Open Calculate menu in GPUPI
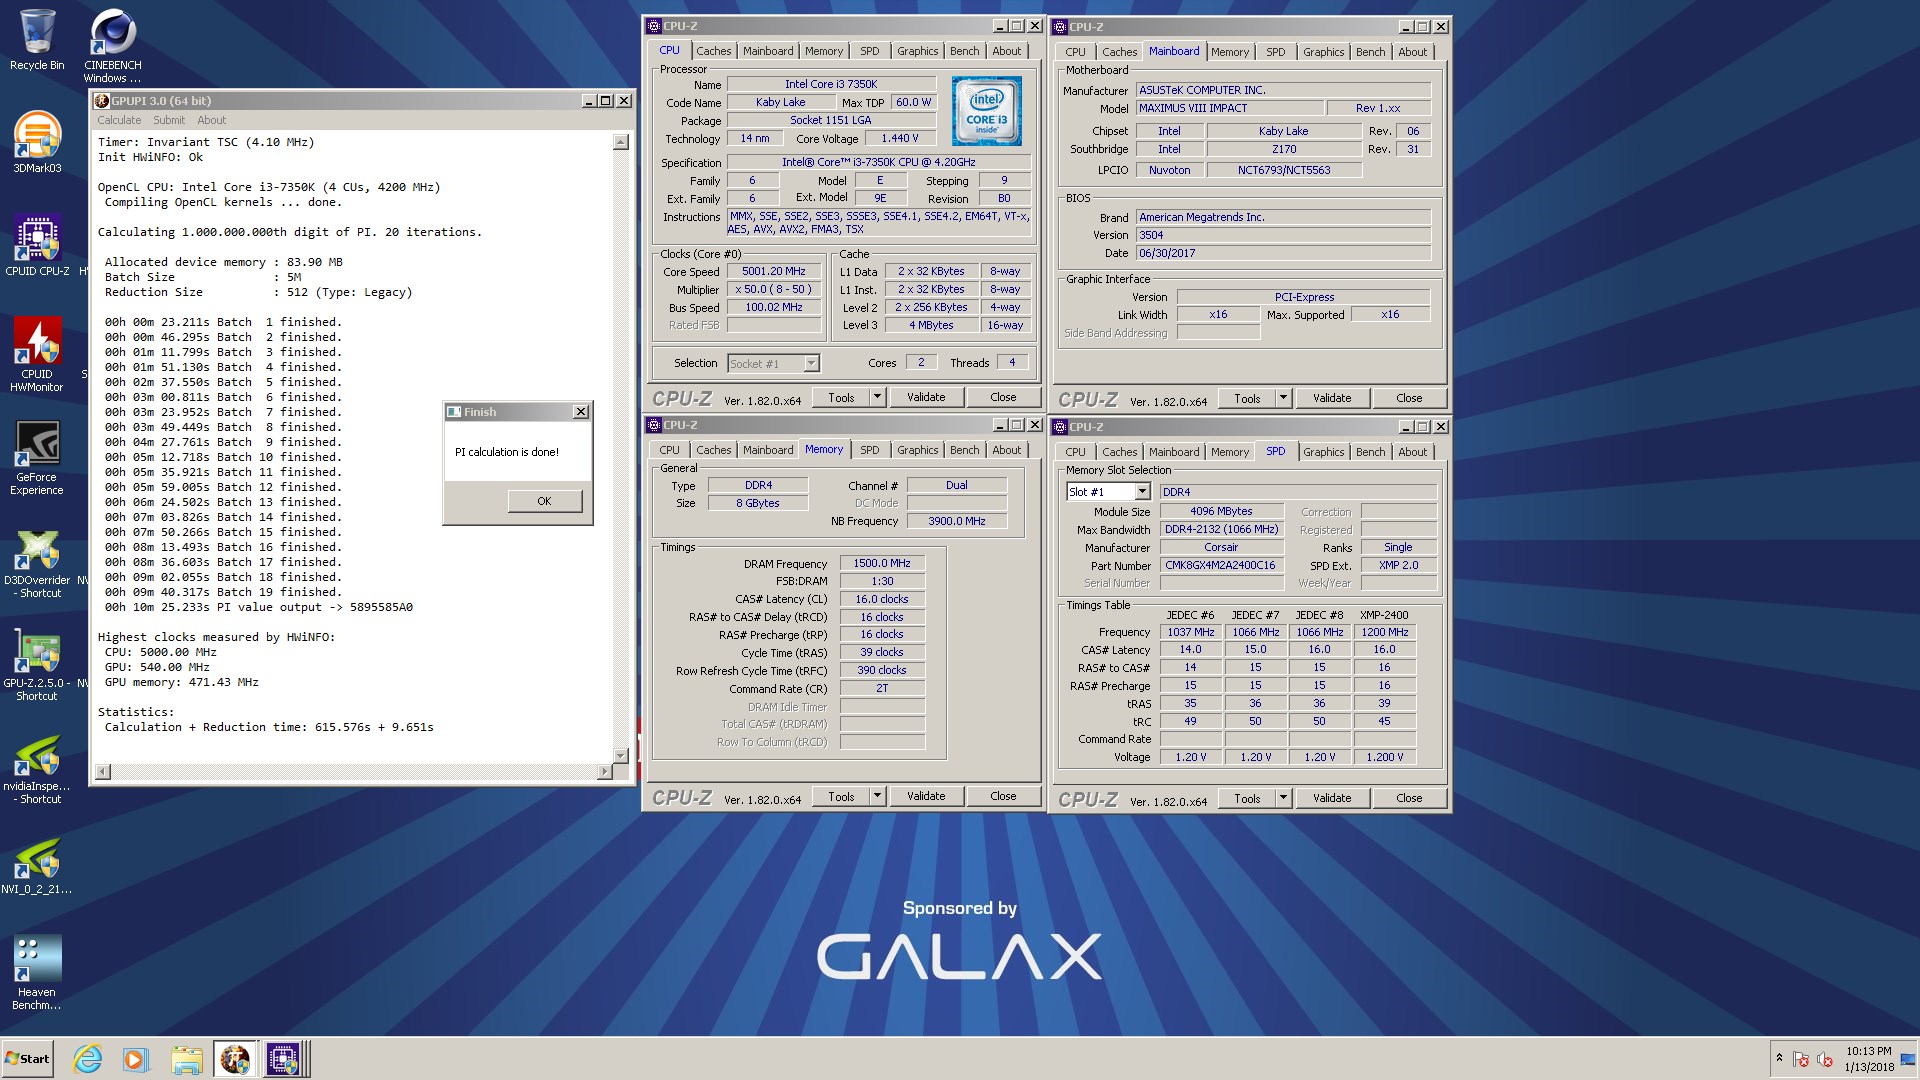Viewport: 1920px width, 1080px height. [x=119, y=120]
